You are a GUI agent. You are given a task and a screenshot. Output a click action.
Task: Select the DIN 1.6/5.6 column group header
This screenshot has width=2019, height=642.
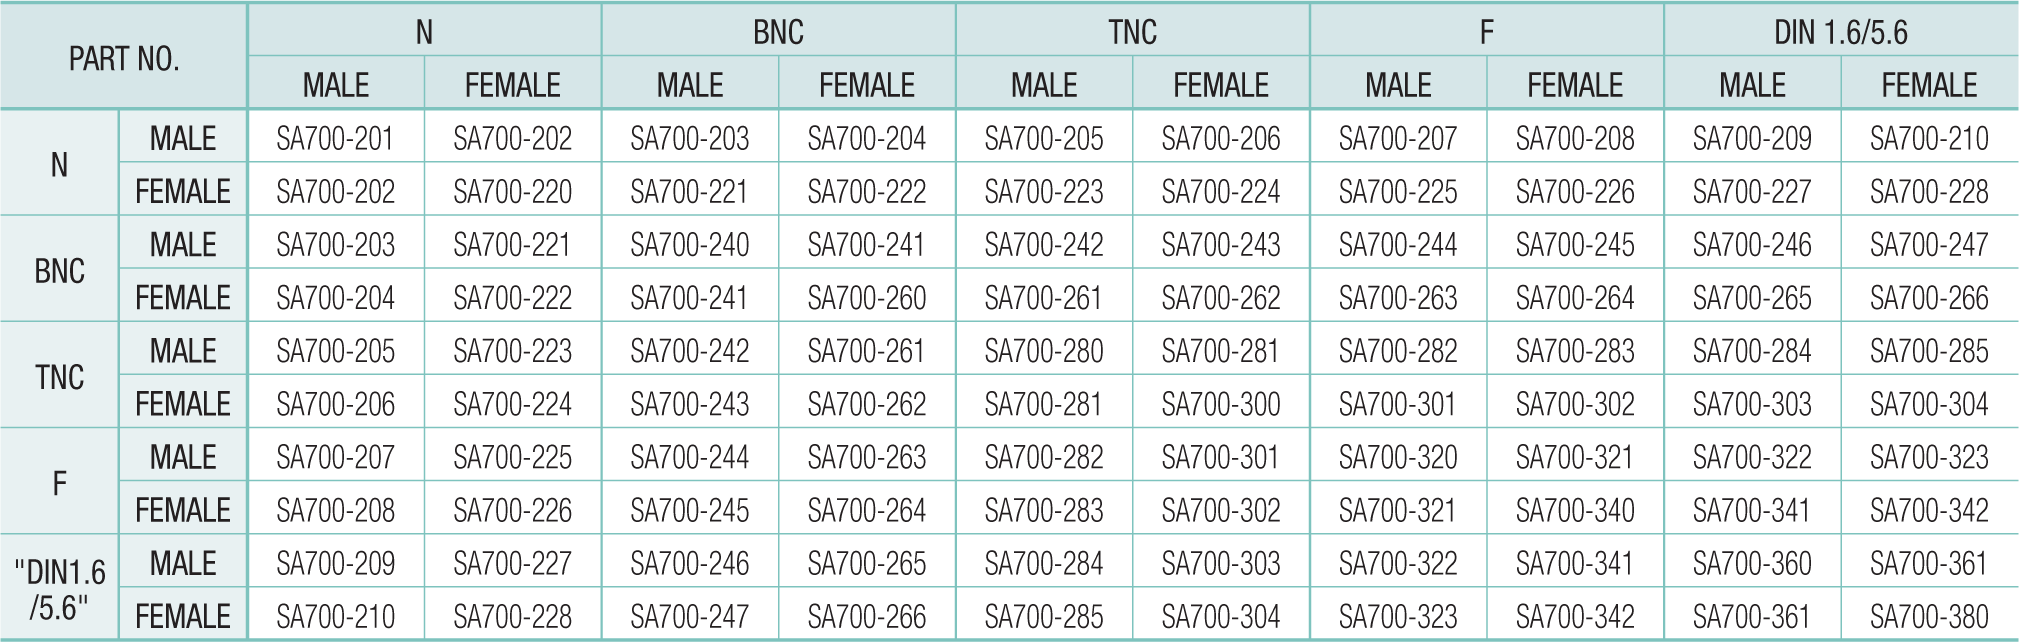coord(1840,32)
